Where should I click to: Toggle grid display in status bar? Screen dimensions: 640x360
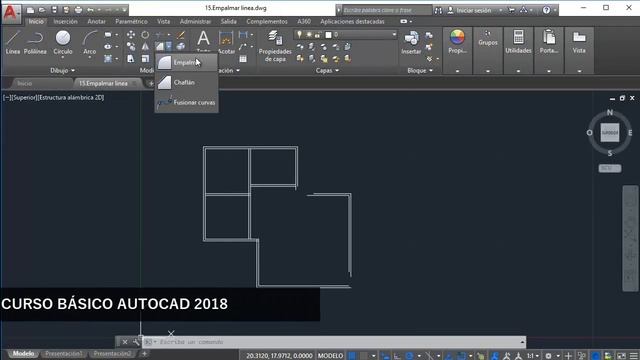click(x=352, y=356)
